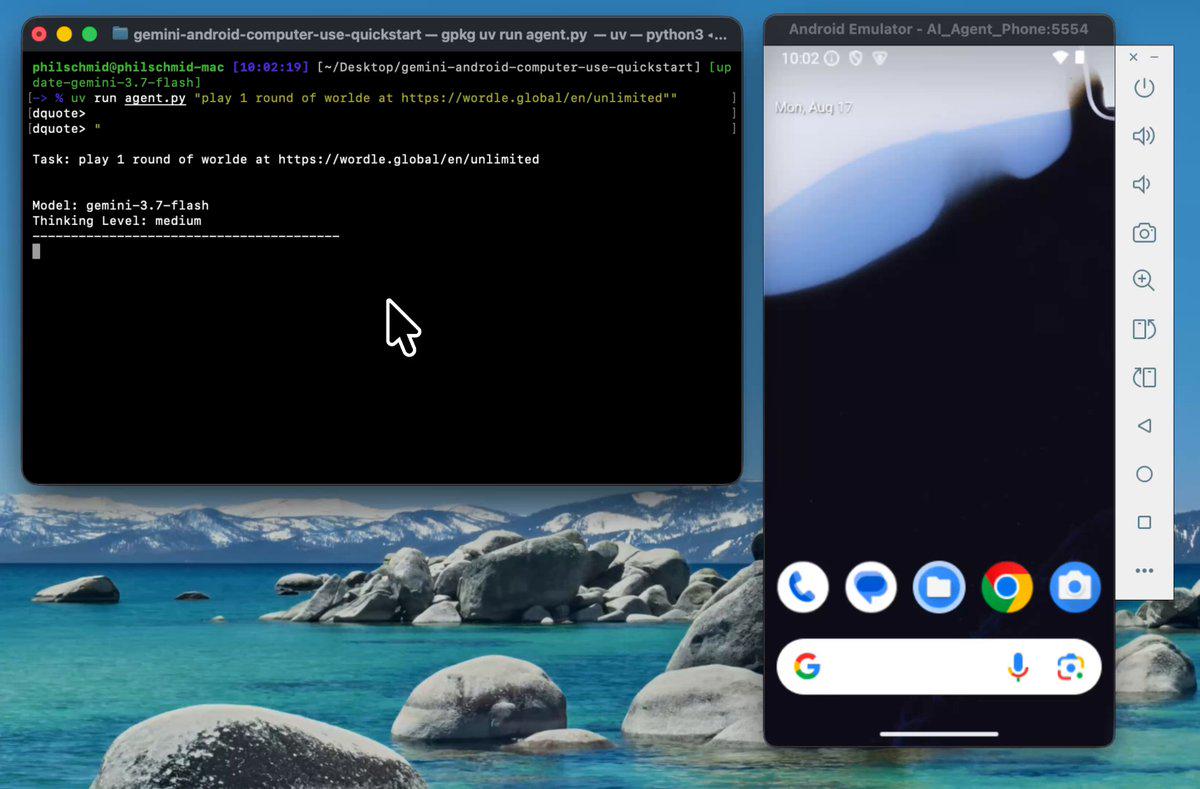Lower emulator volume with Volume Down icon
This screenshot has width=1200, height=789.
coord(1142,185)
